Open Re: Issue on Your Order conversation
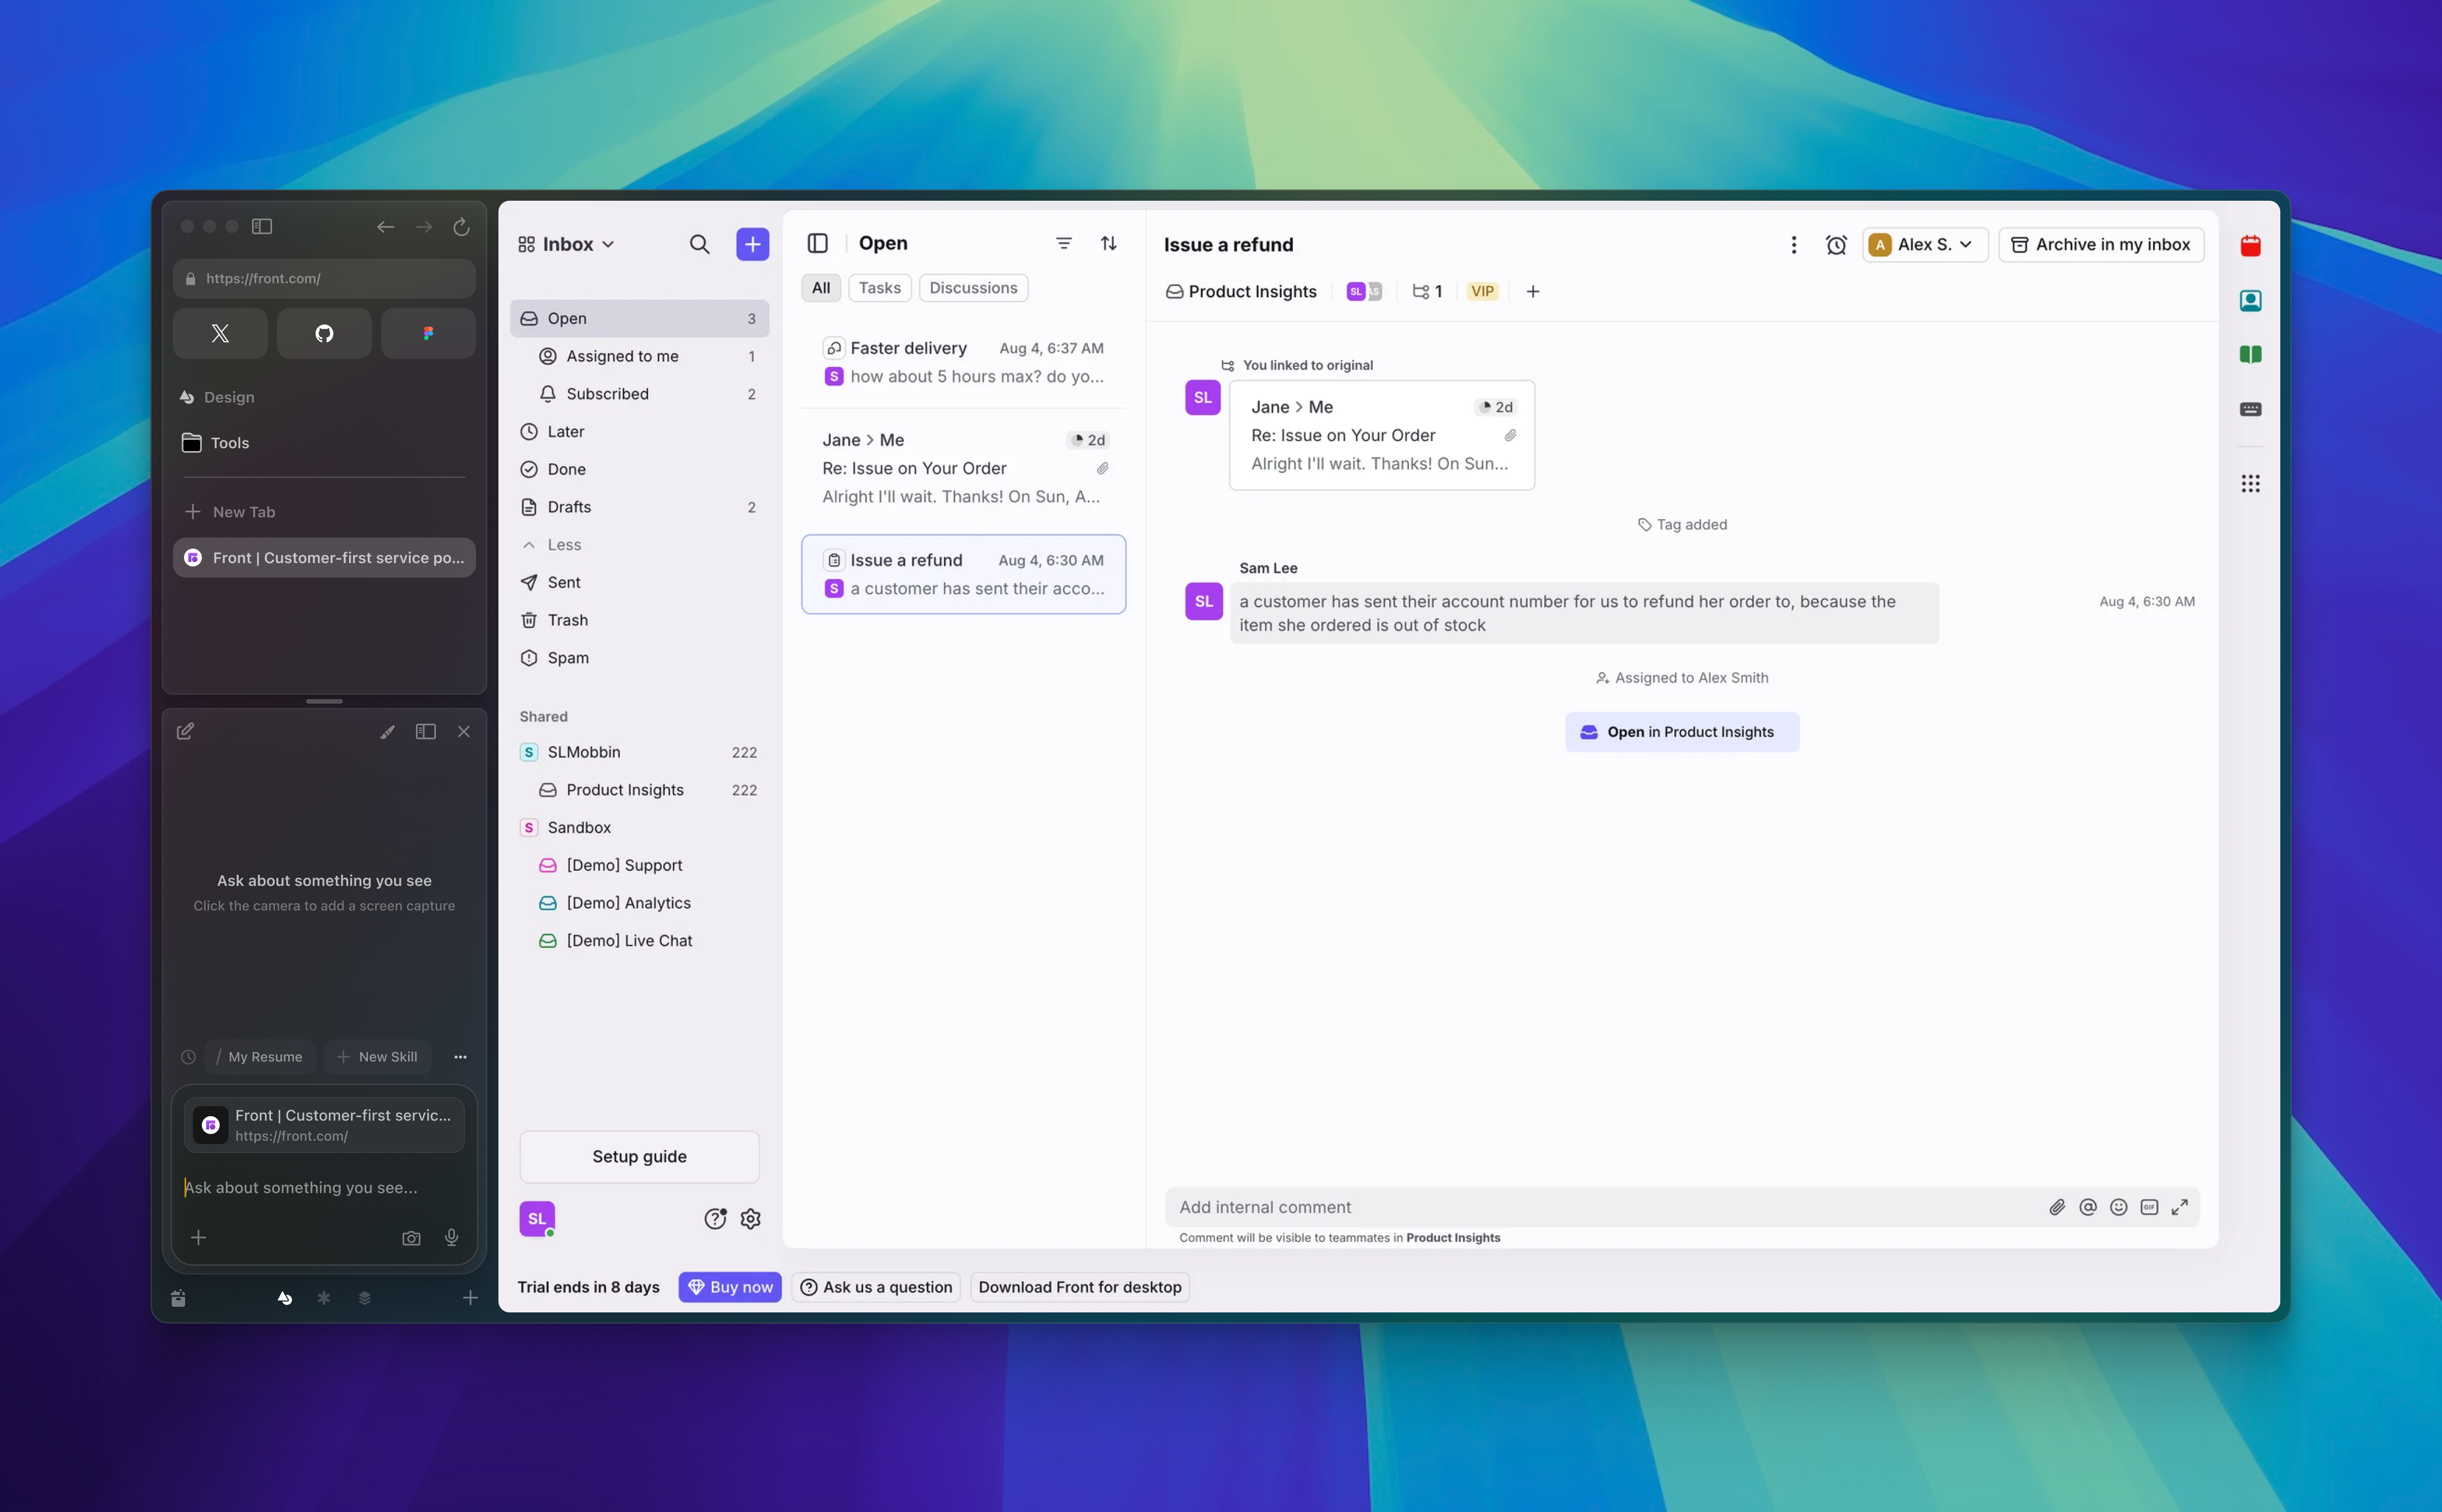The width and height of the screenshot is (2442, 1512). pos(963,468)
